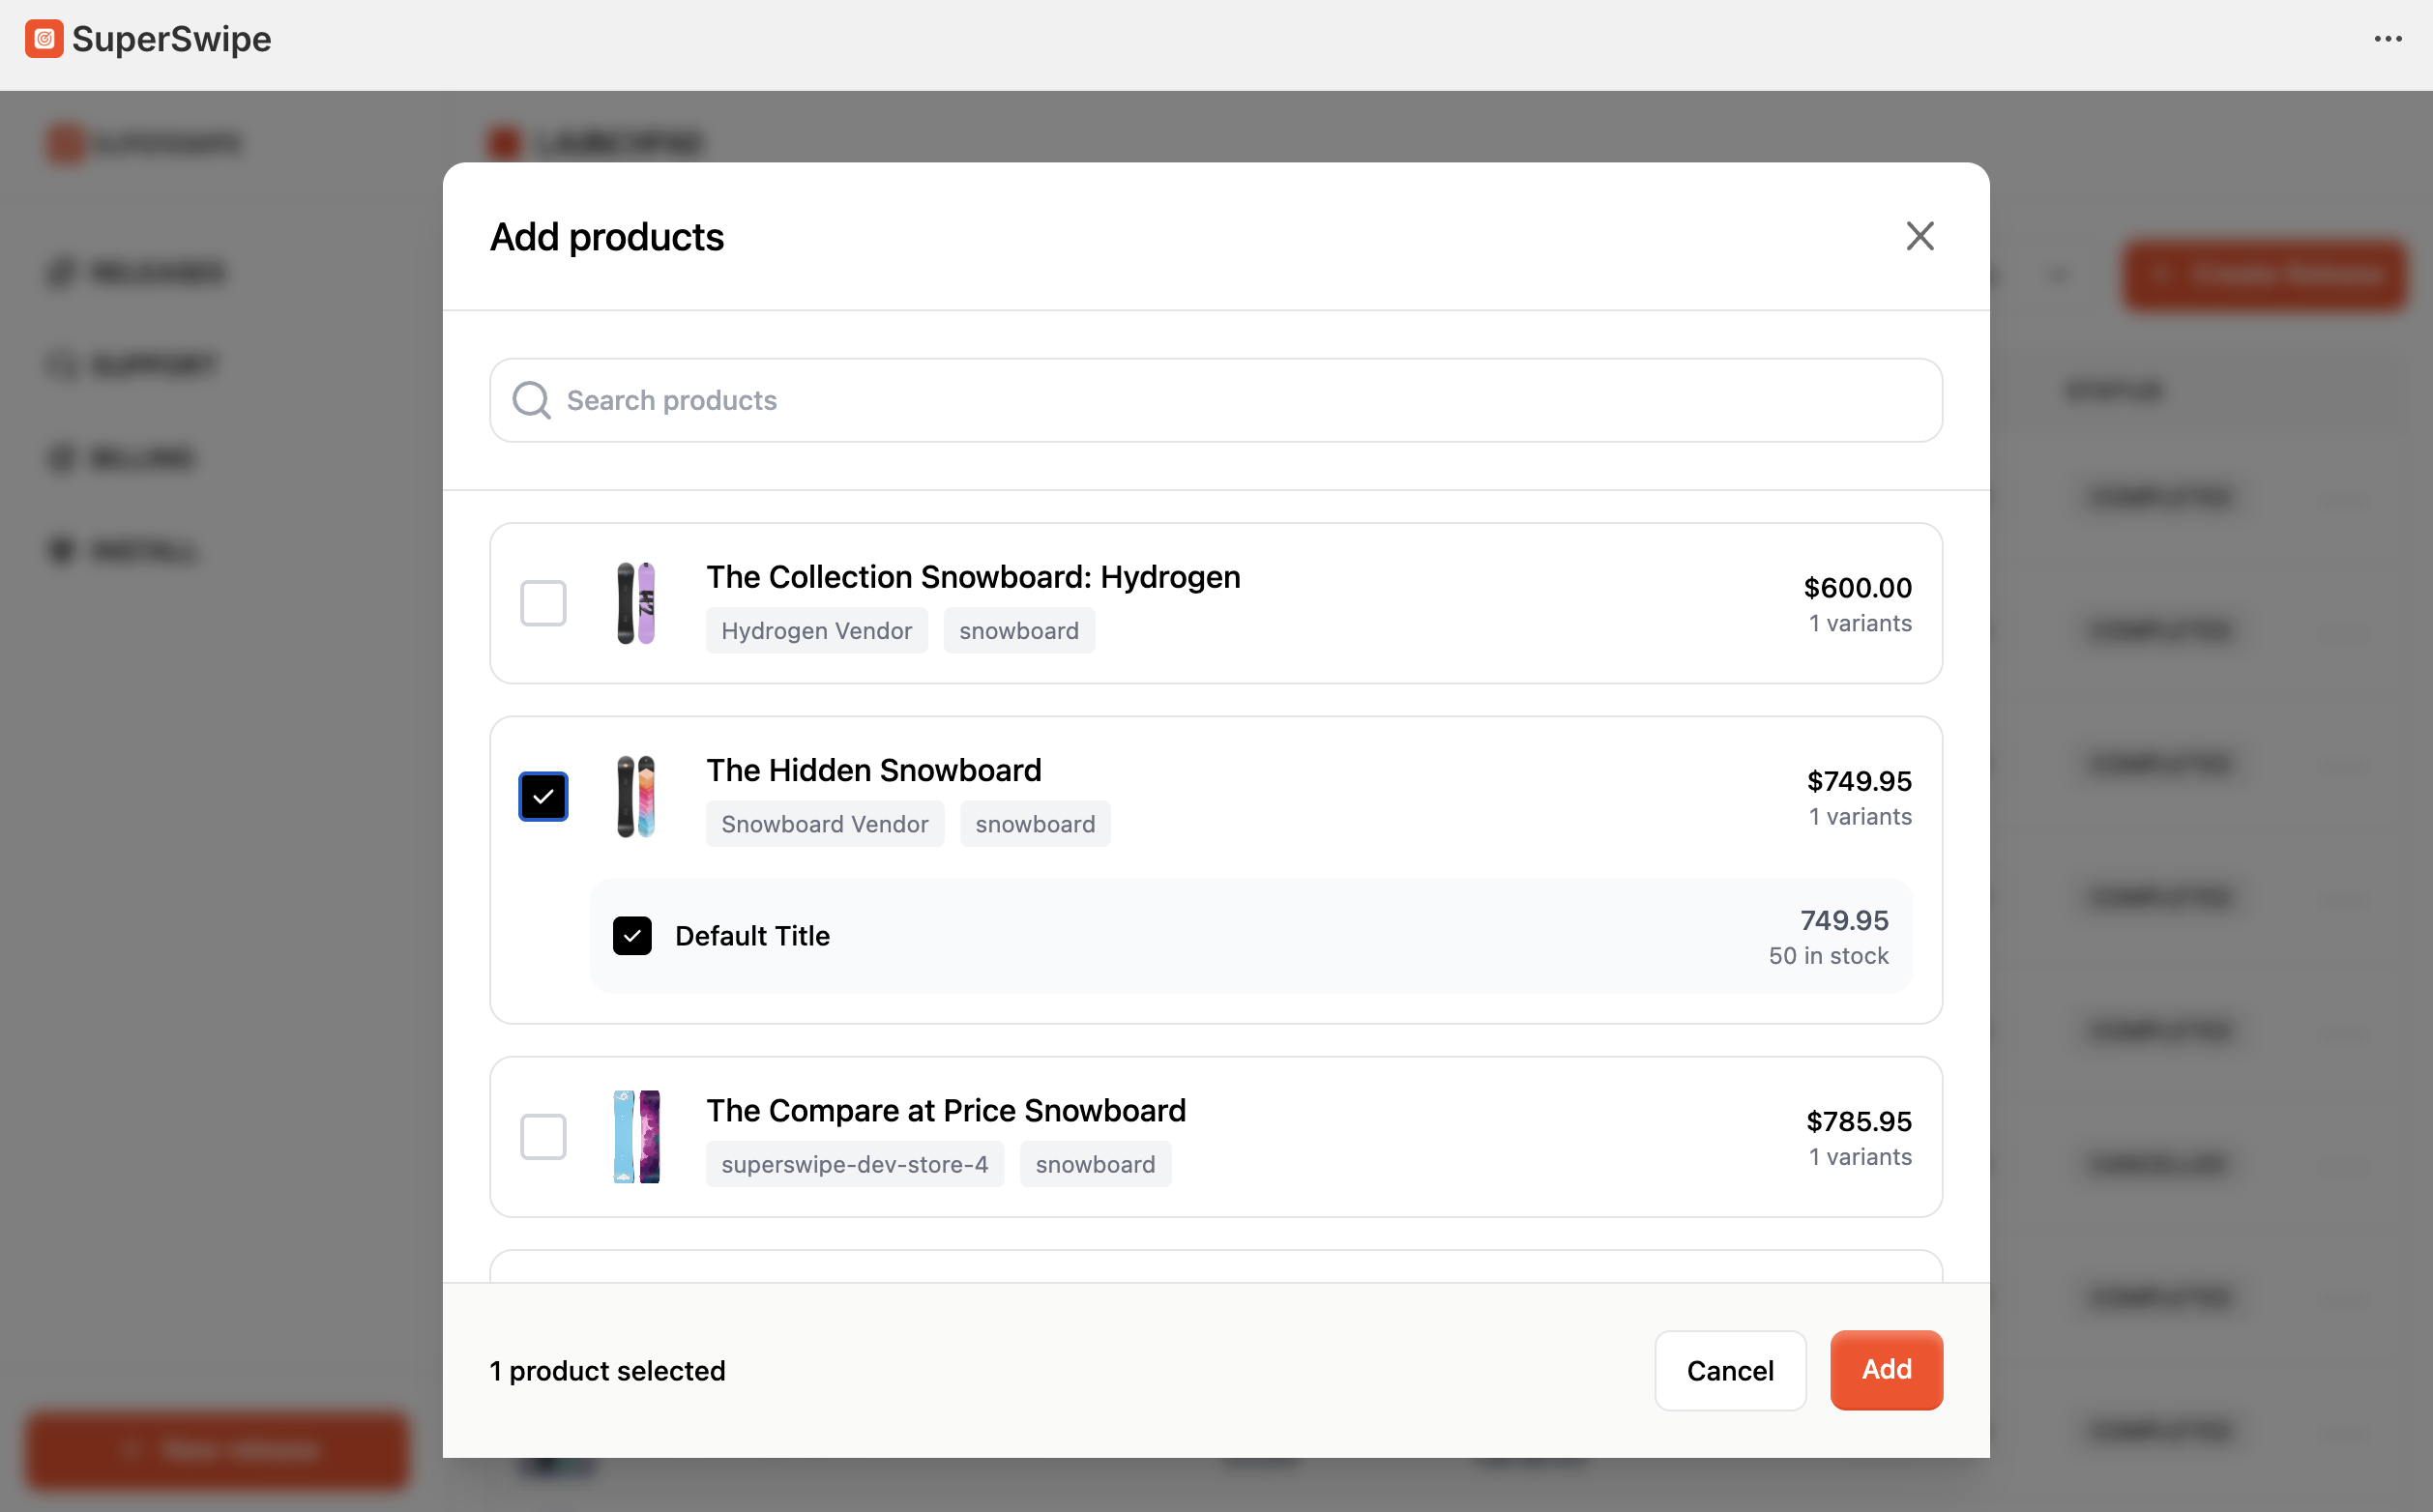Cancel adding products
Image resolution: width=2433 pixels, height=1512 pixels.
tap(1730, 1370)
